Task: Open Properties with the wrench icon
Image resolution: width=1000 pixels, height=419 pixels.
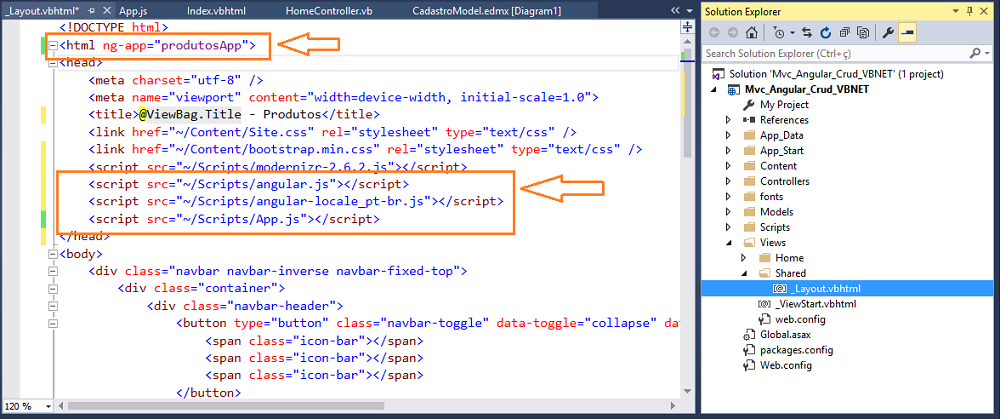Action: point(888,33)
